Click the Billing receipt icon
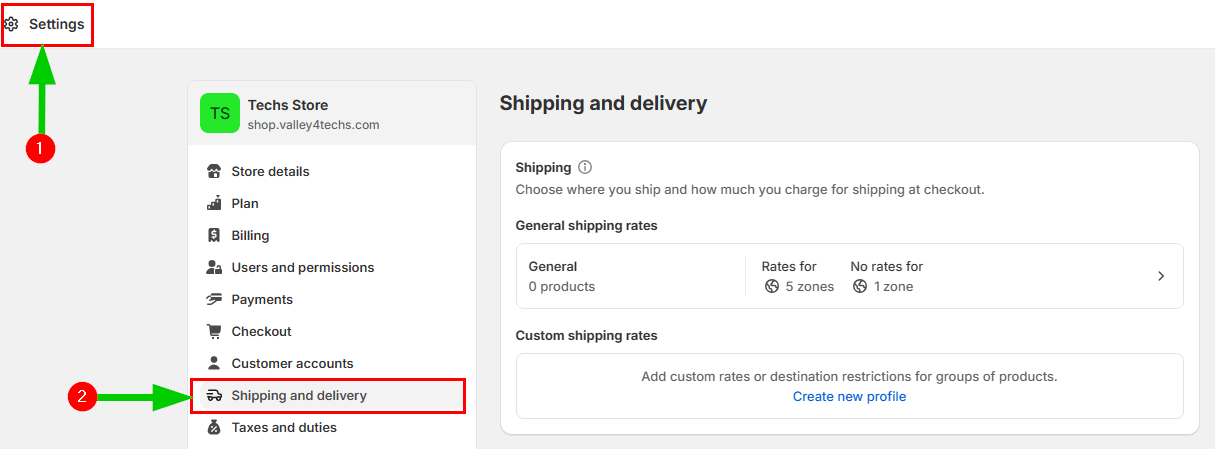 pos(214,235)
